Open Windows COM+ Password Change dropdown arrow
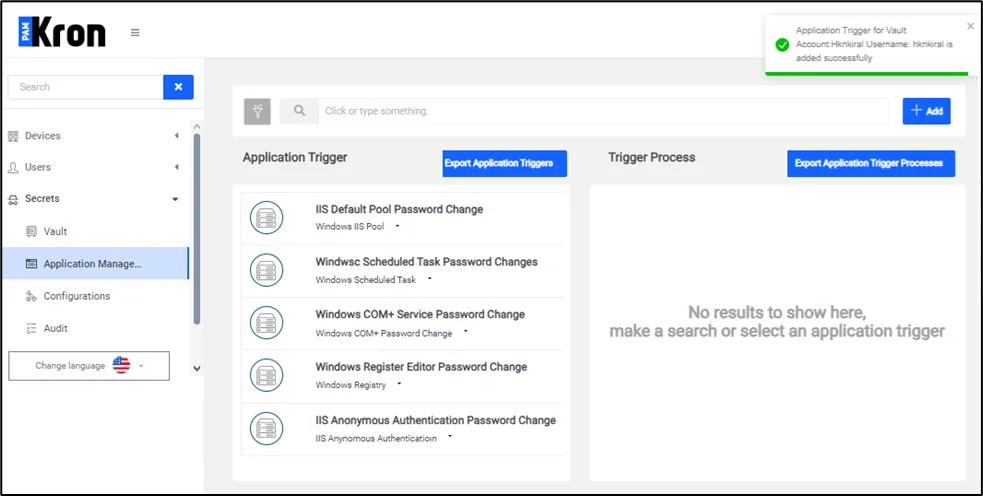 point(465,331)
